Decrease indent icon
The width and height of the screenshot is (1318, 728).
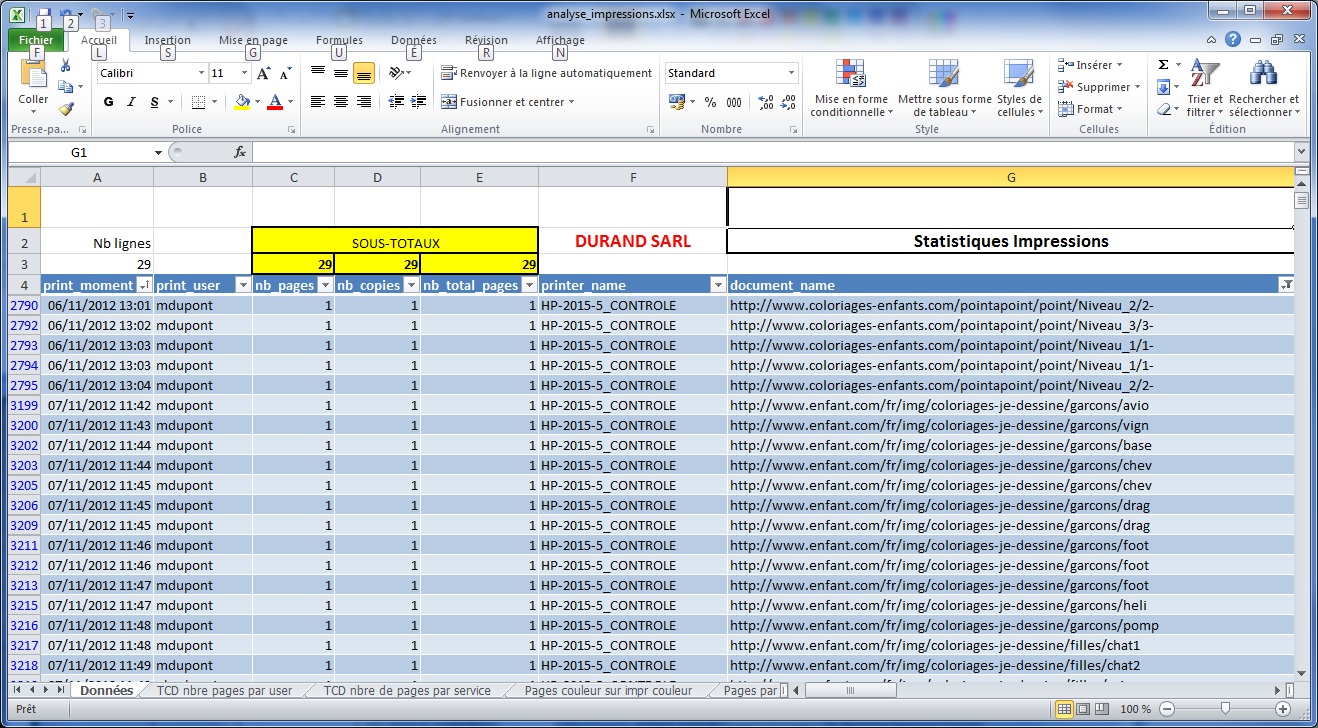(396, 102)
